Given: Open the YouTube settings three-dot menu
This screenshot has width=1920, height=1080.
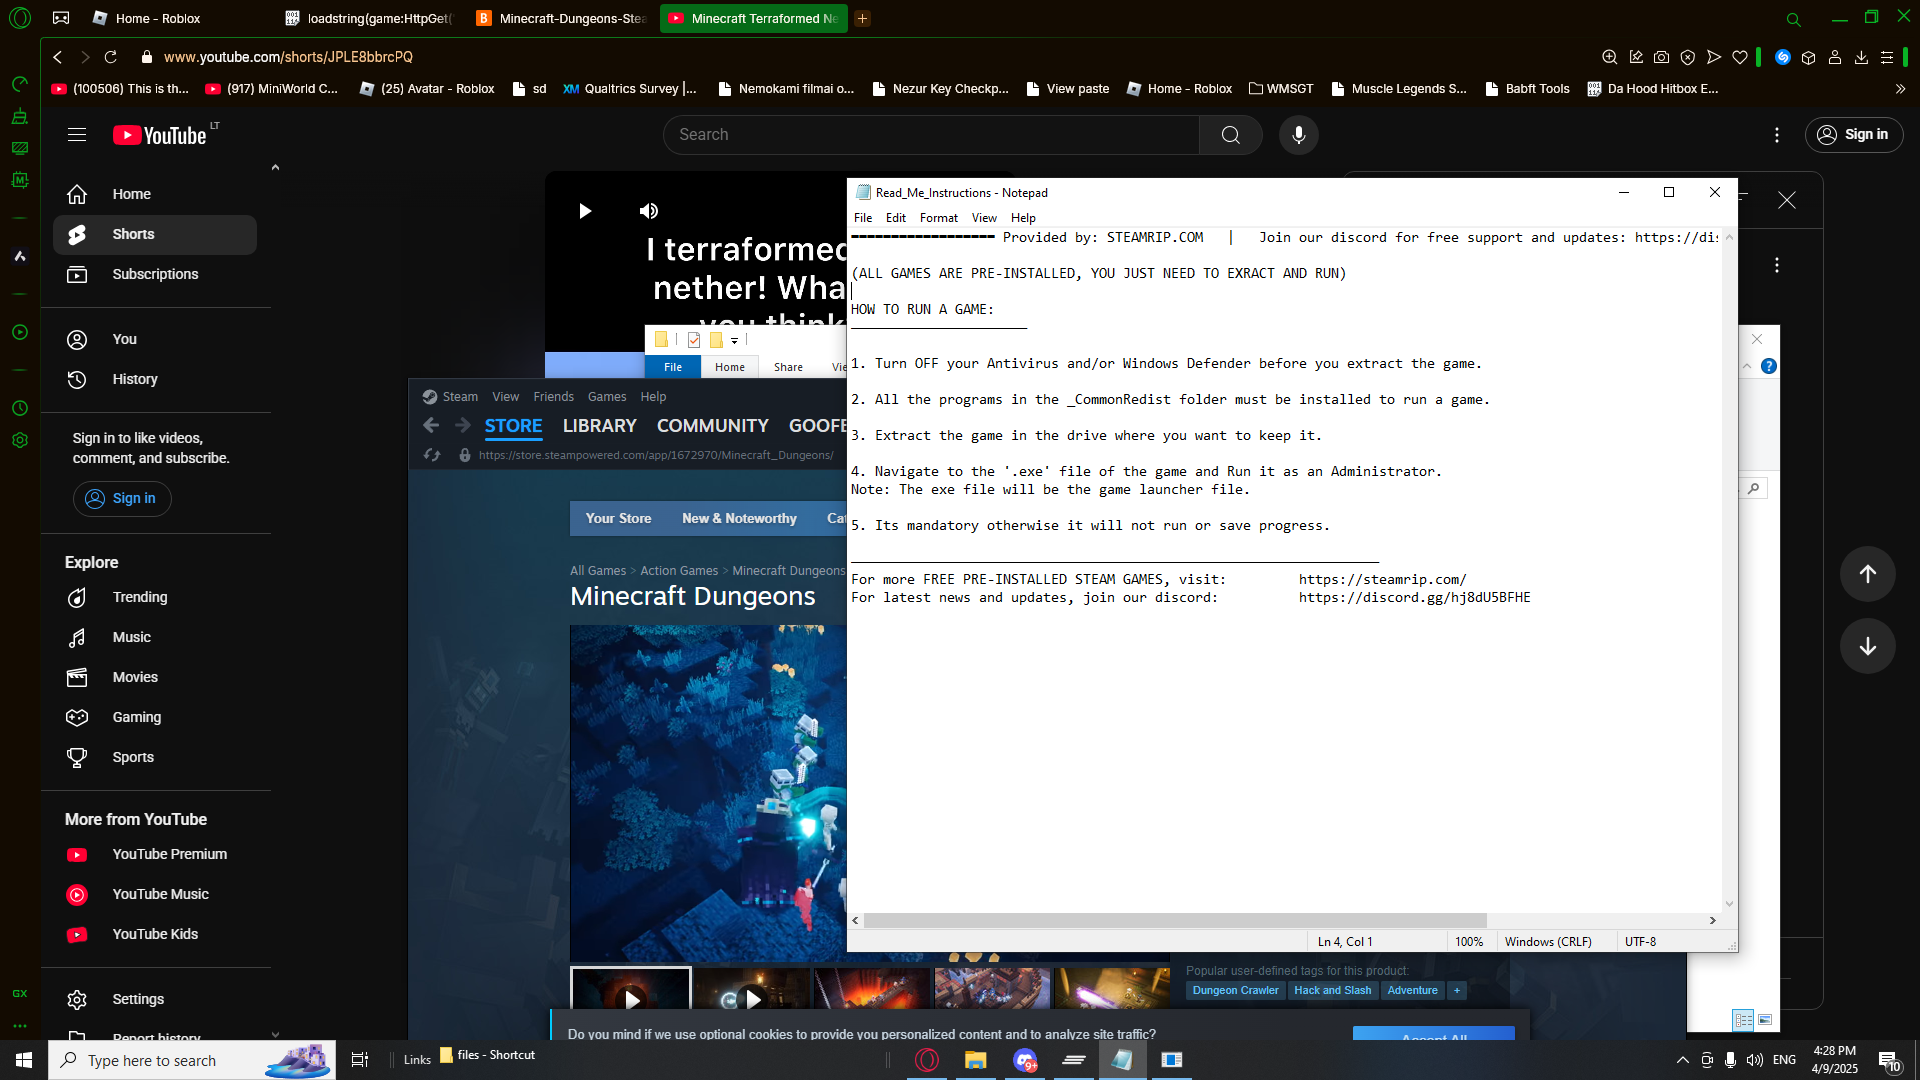Looking at the screenshot, I should tap(1776, 135).
